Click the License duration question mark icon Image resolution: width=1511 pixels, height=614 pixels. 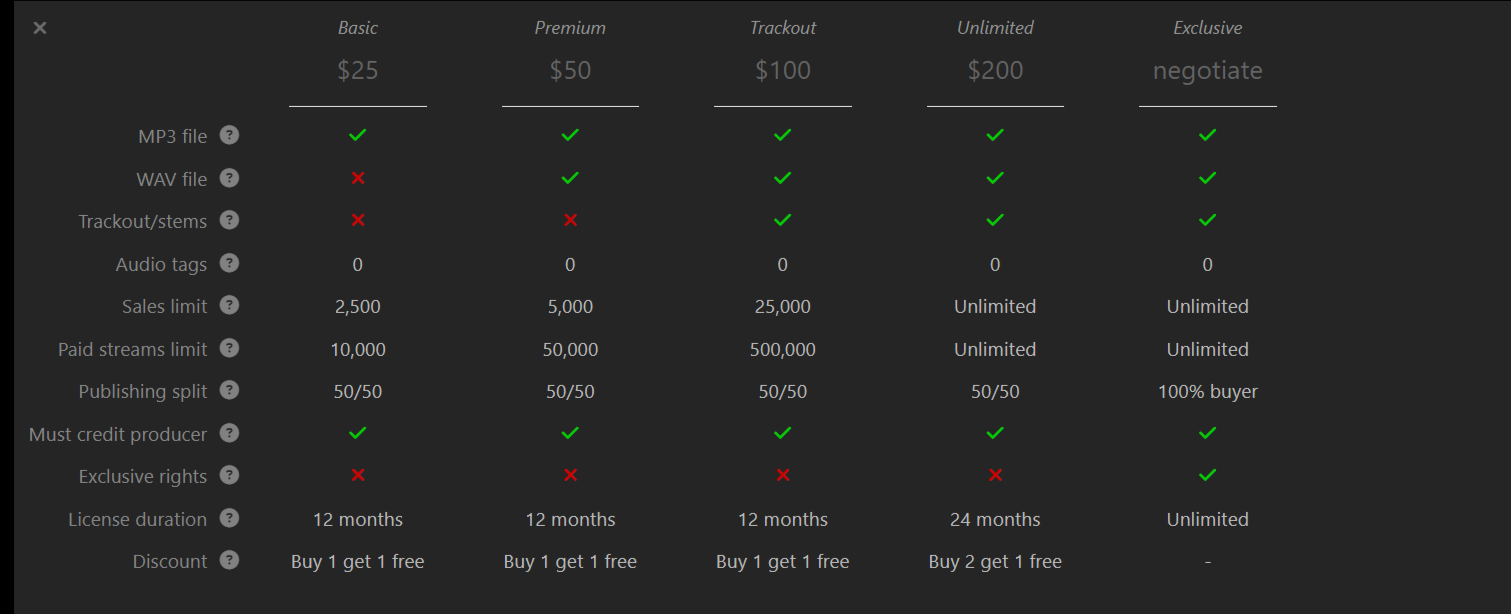(x=229, y=518)
